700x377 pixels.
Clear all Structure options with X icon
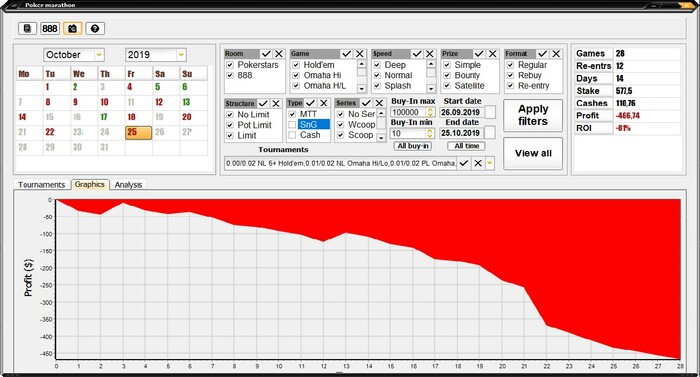click(x=276, y=104)
